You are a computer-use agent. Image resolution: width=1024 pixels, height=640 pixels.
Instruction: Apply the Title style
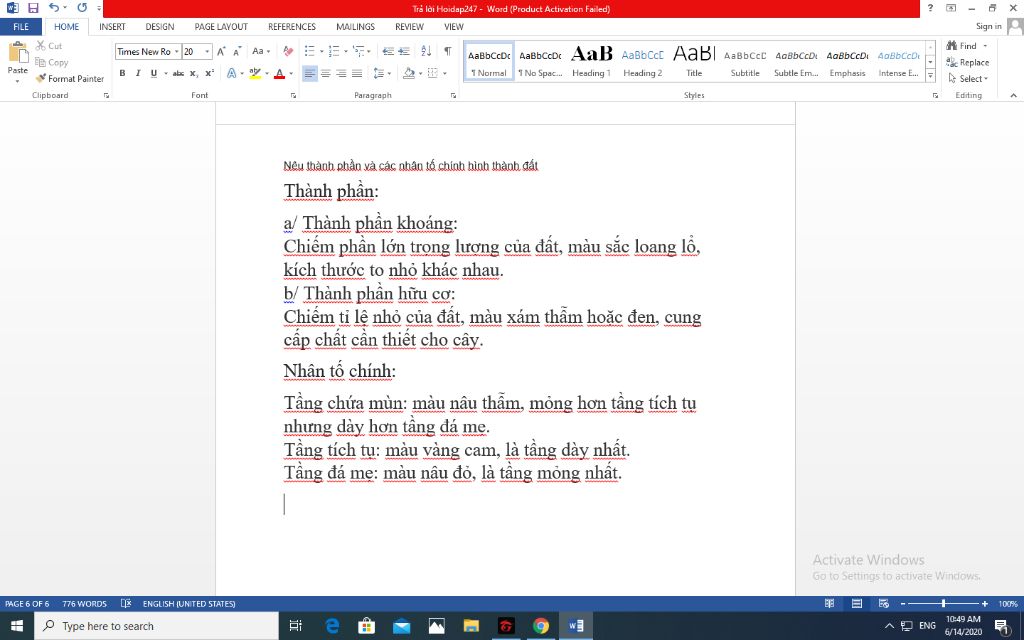[x=694, y=61]
